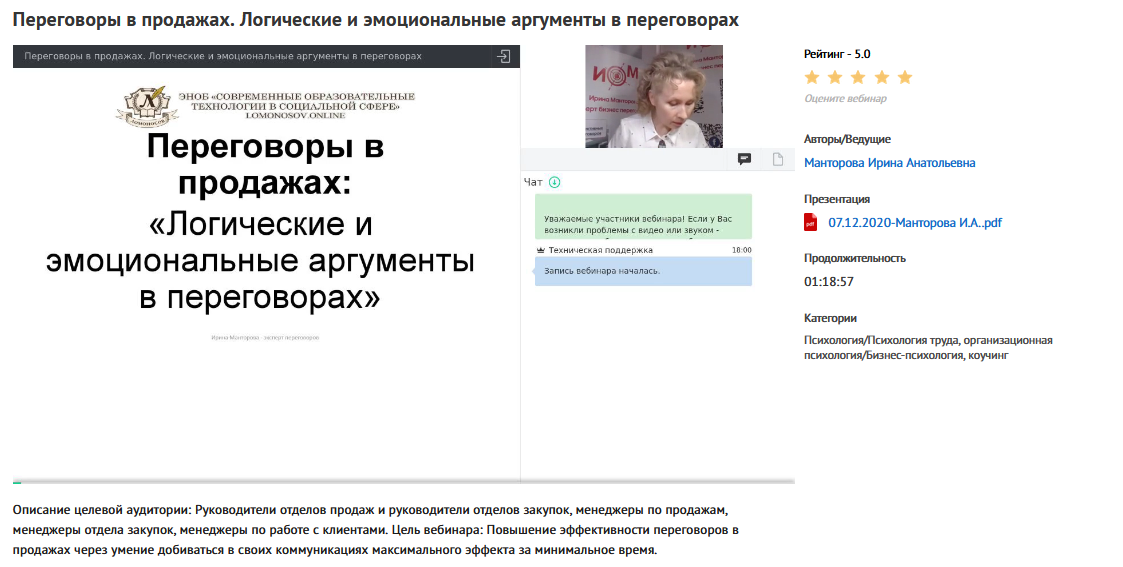Rate the webinar with four stars
This screenshot has height=567, width=1123.
pyautogui.click(x=881, y=78)
